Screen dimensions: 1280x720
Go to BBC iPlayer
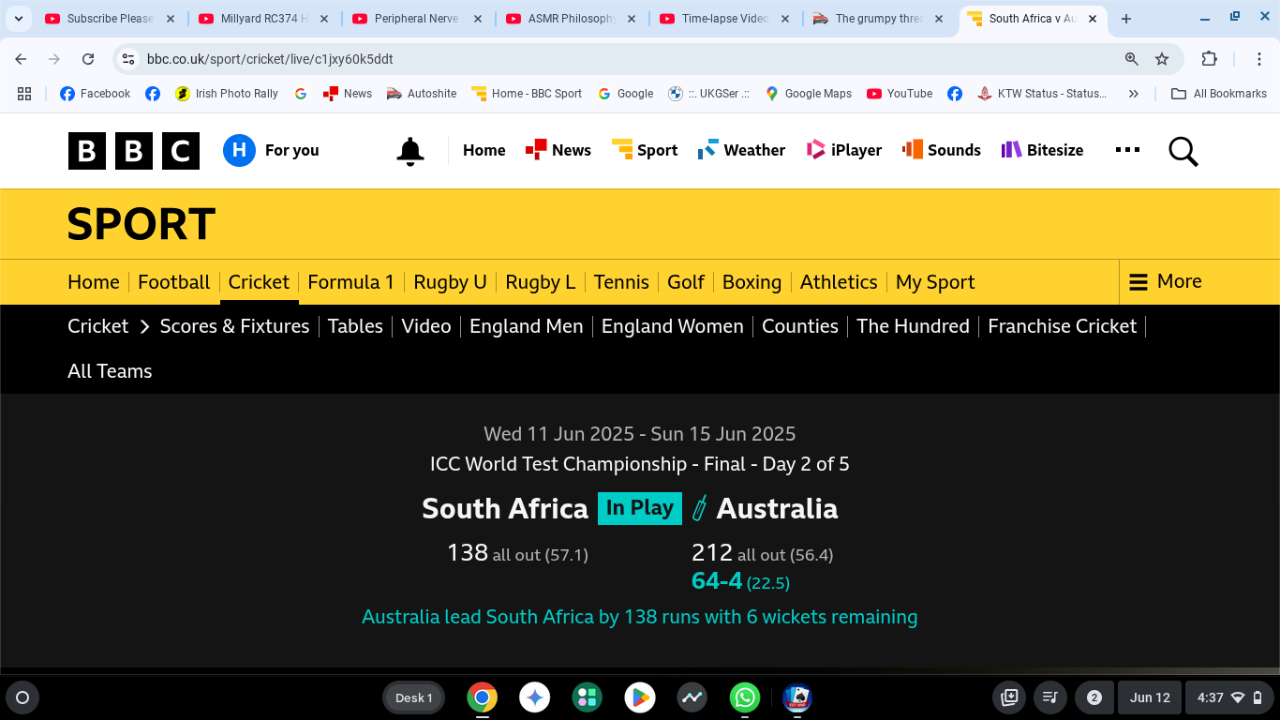click(844, 150)
